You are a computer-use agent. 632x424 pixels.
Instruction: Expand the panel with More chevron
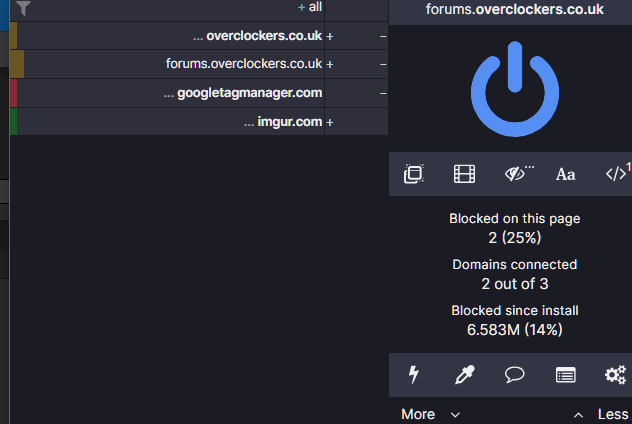click(x=431, y=414)
